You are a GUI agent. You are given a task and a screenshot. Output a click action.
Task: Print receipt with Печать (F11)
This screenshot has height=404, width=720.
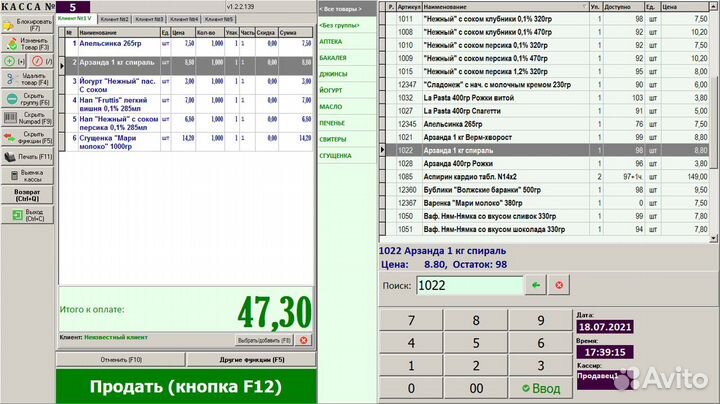27,156
